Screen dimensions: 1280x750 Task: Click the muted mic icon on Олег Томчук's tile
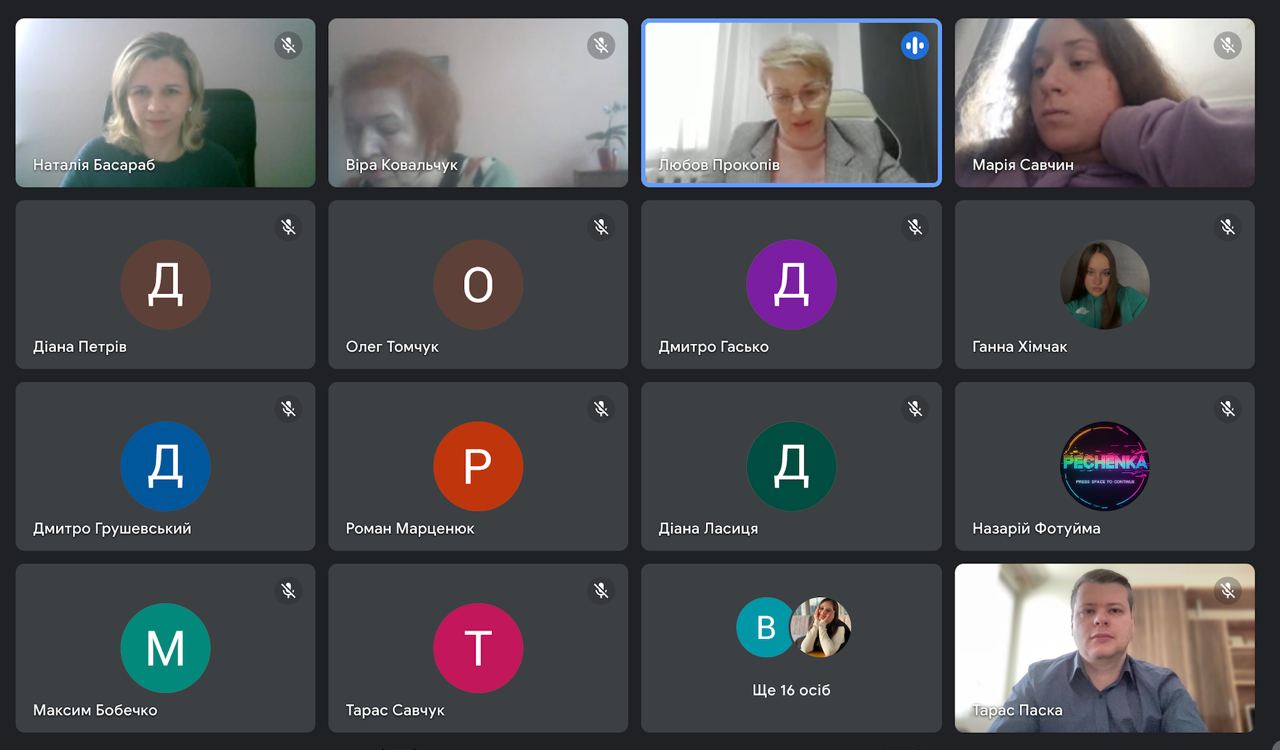(601, 227)
